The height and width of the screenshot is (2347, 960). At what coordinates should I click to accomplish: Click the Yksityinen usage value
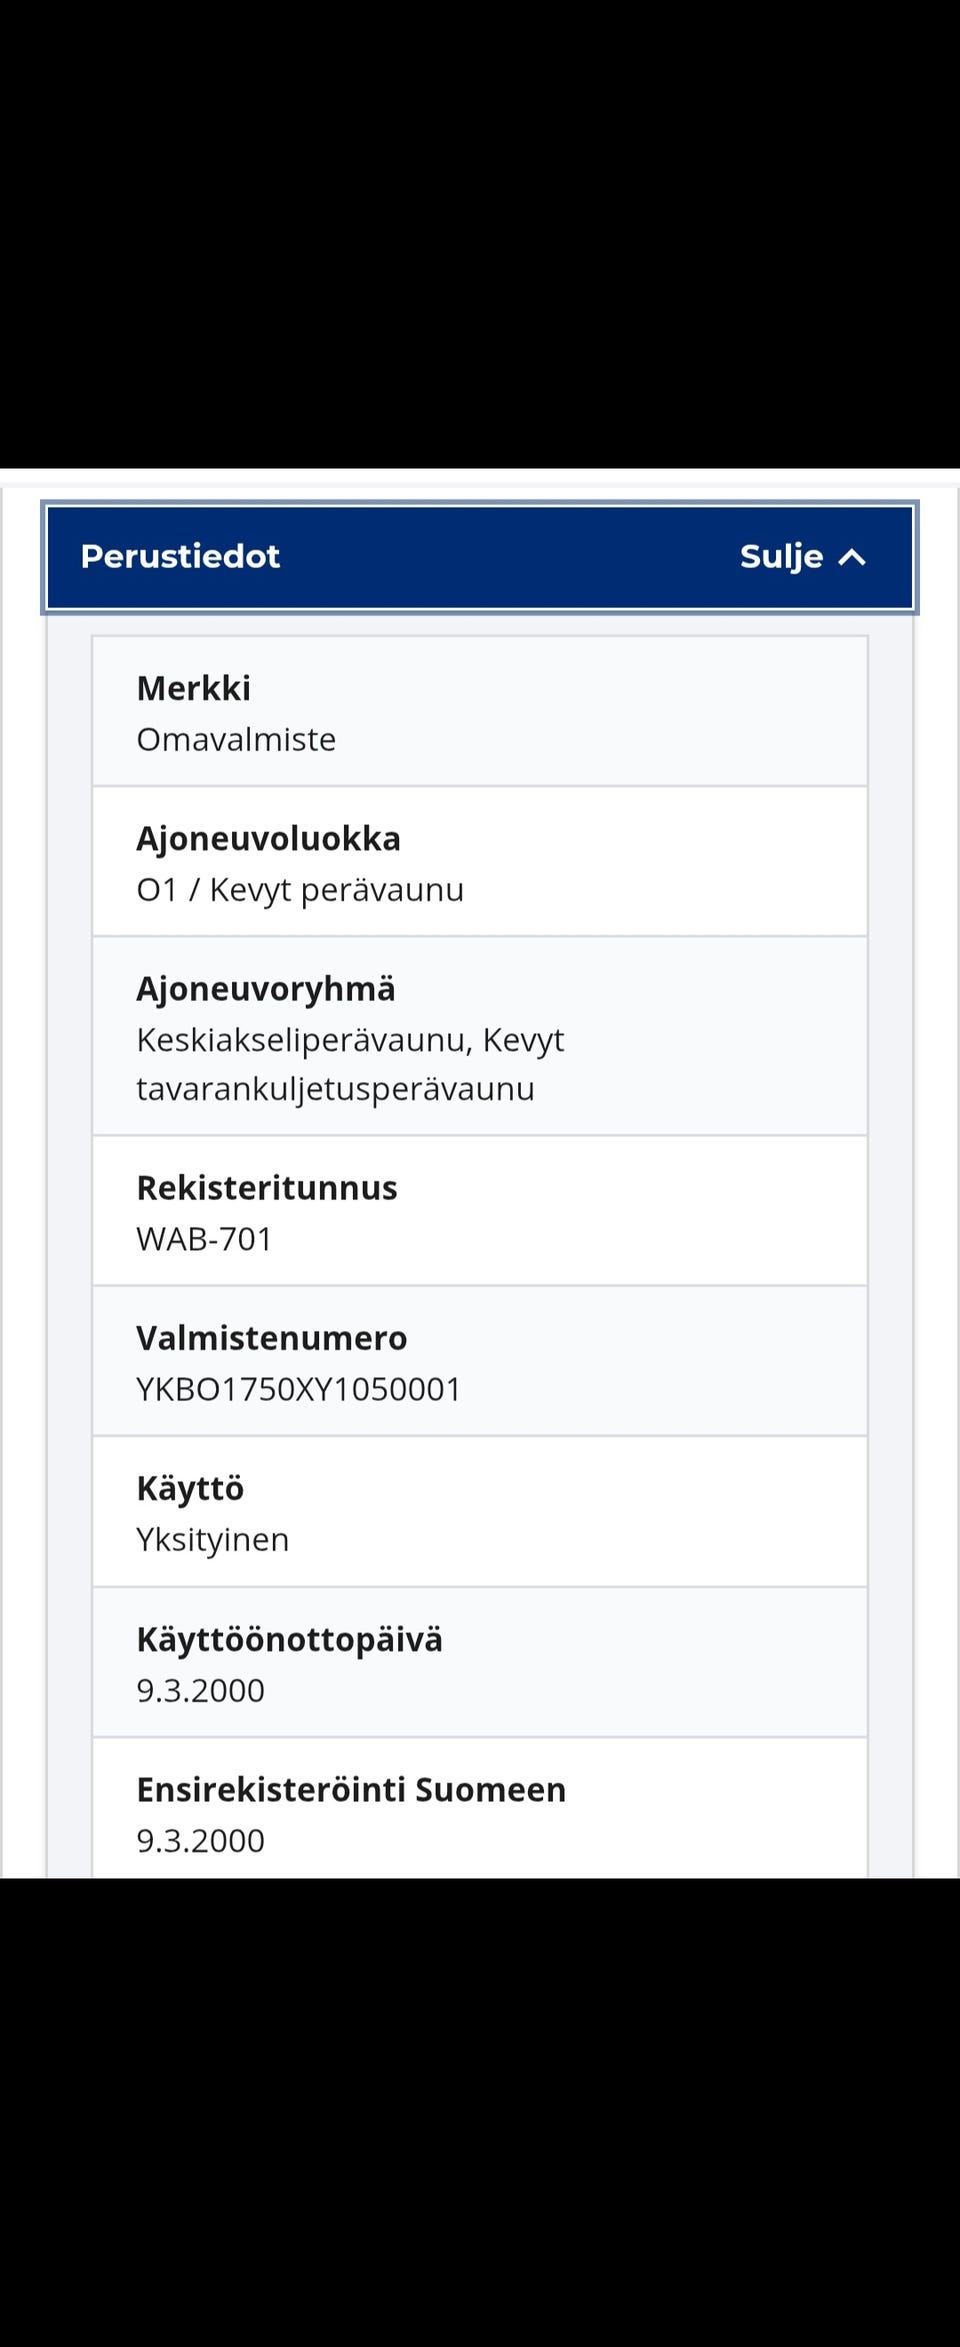tap(213, 1540)
